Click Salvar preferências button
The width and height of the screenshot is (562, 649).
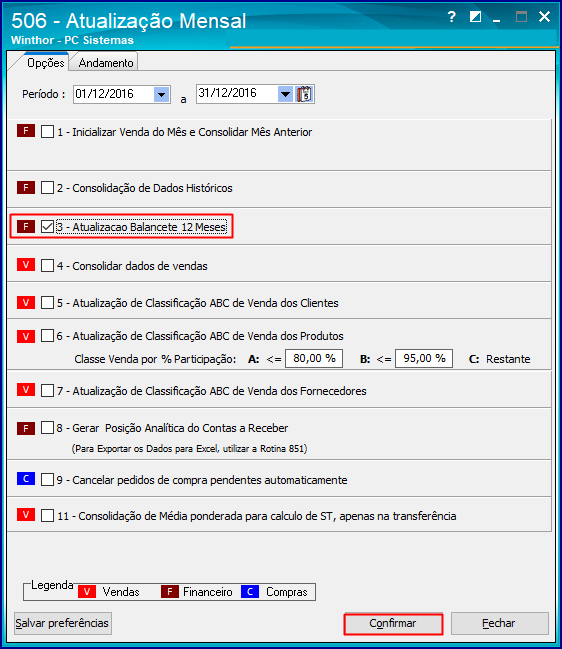(x=62, y=623)
